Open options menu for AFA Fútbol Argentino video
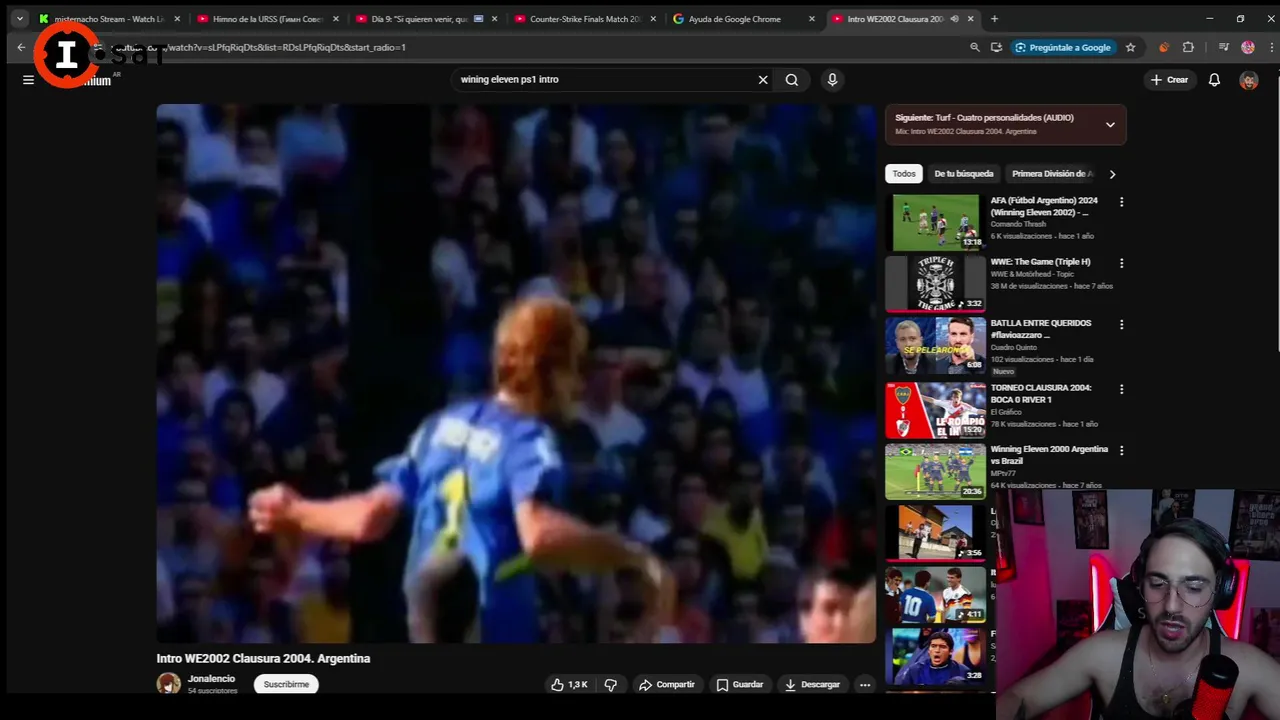The width and height of the screenshot is (1280, 720). (x=1121, y=202)
